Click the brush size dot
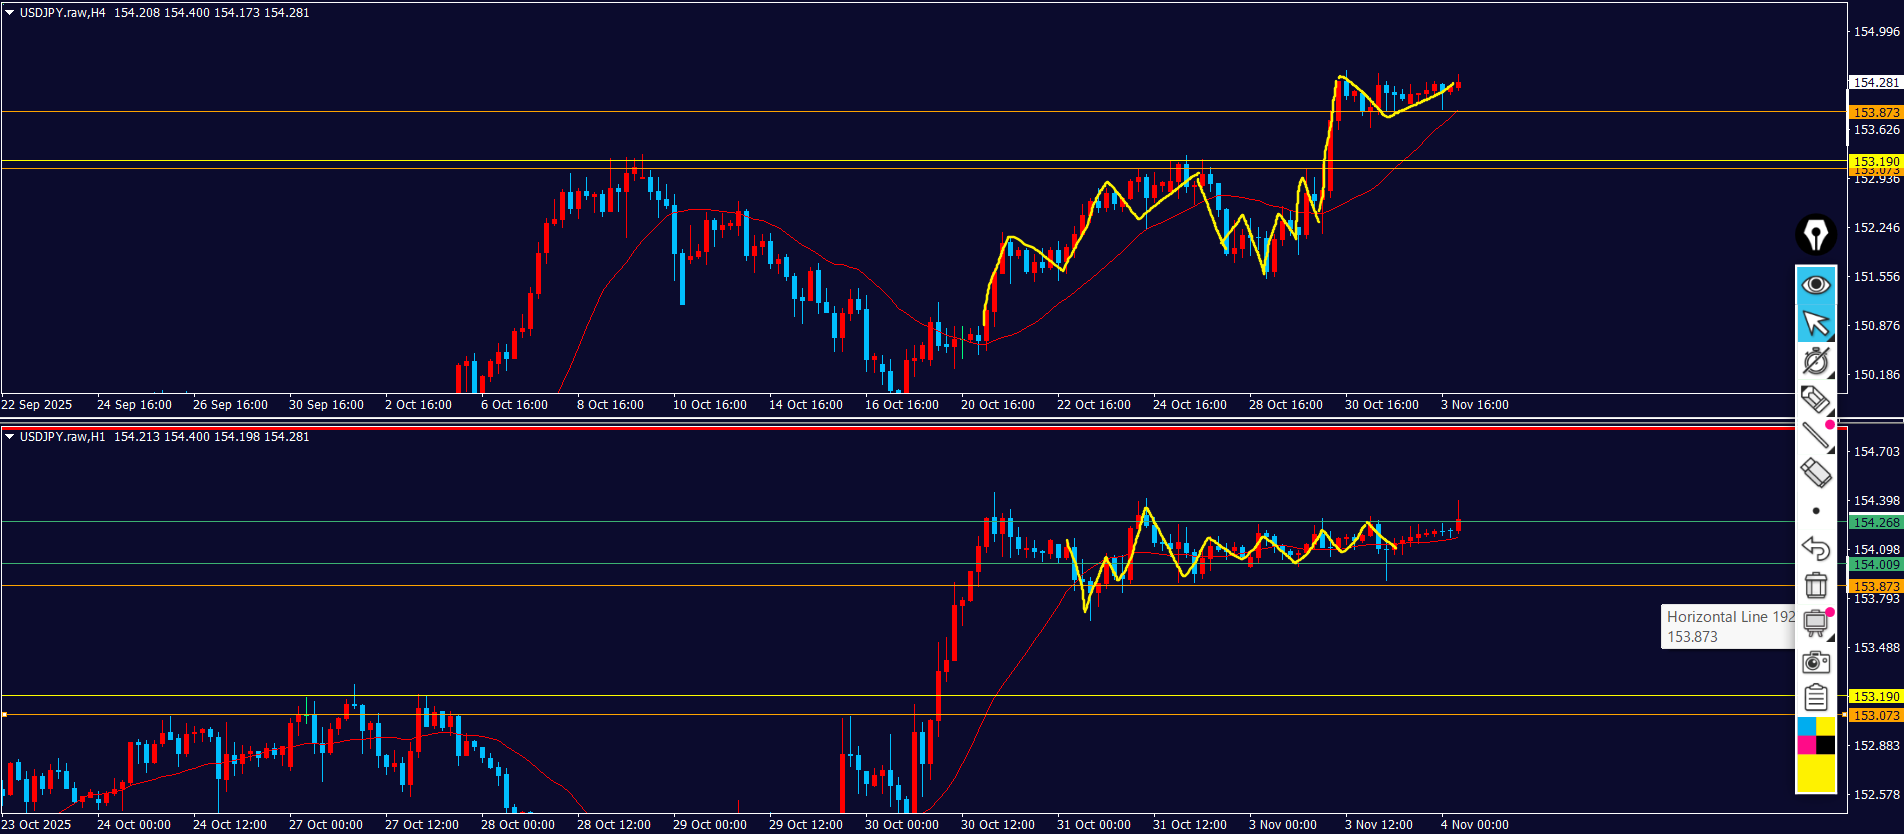The image size is (1904, 834). (1816, 511)
